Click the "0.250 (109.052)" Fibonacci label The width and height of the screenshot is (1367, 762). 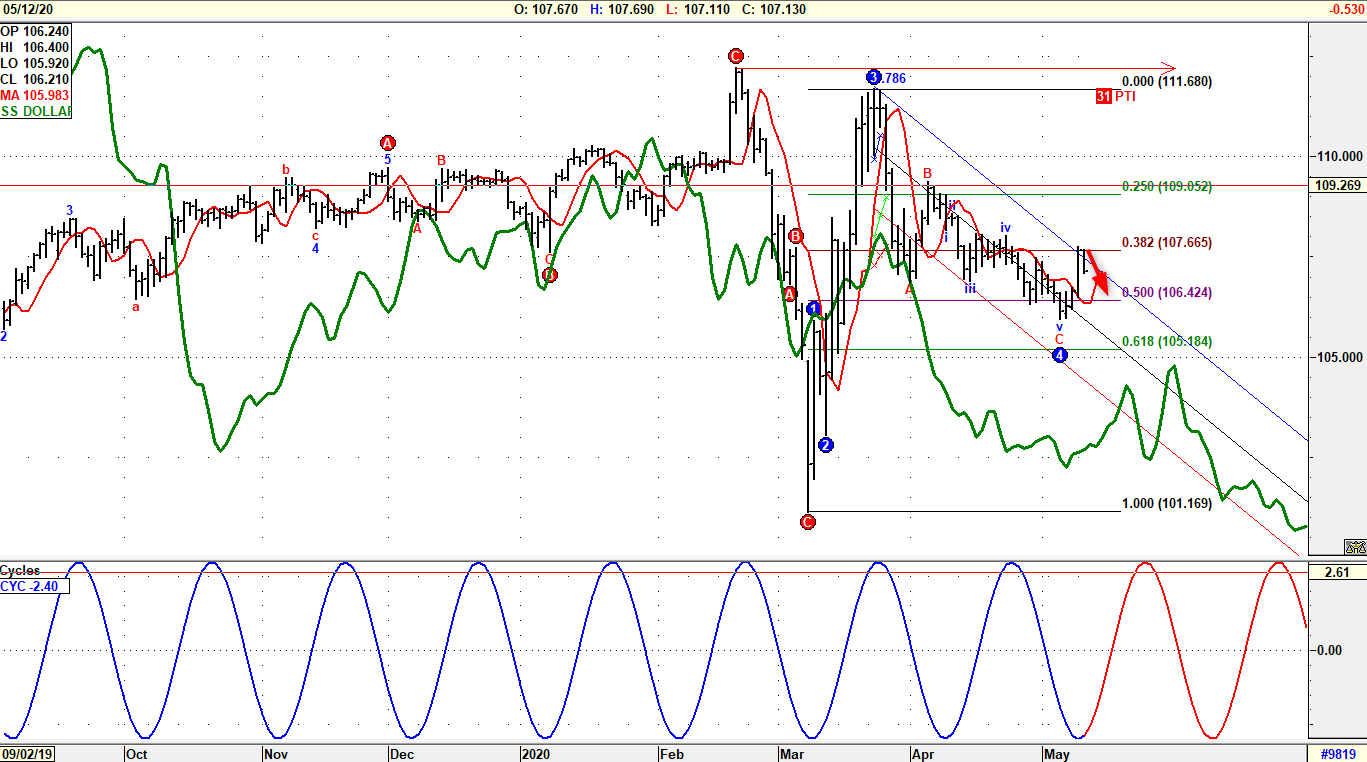[1167, 187]
